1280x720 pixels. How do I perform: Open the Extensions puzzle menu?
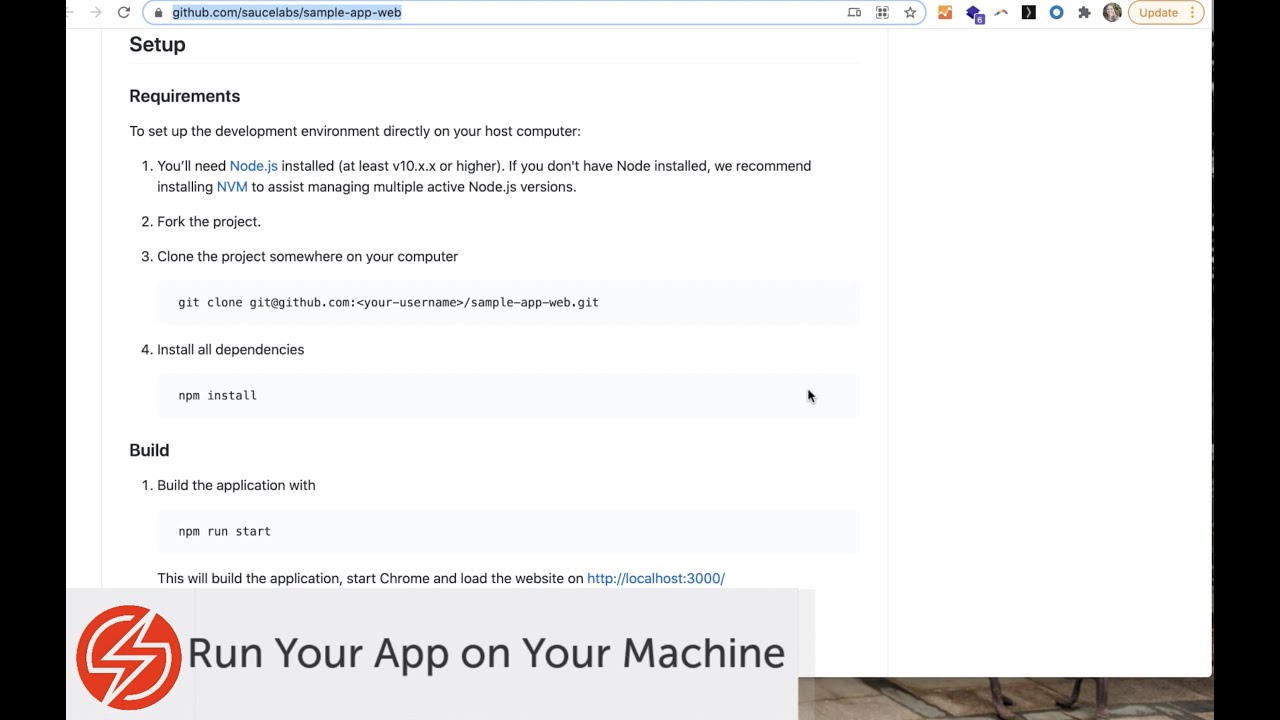coord(1084,13)
